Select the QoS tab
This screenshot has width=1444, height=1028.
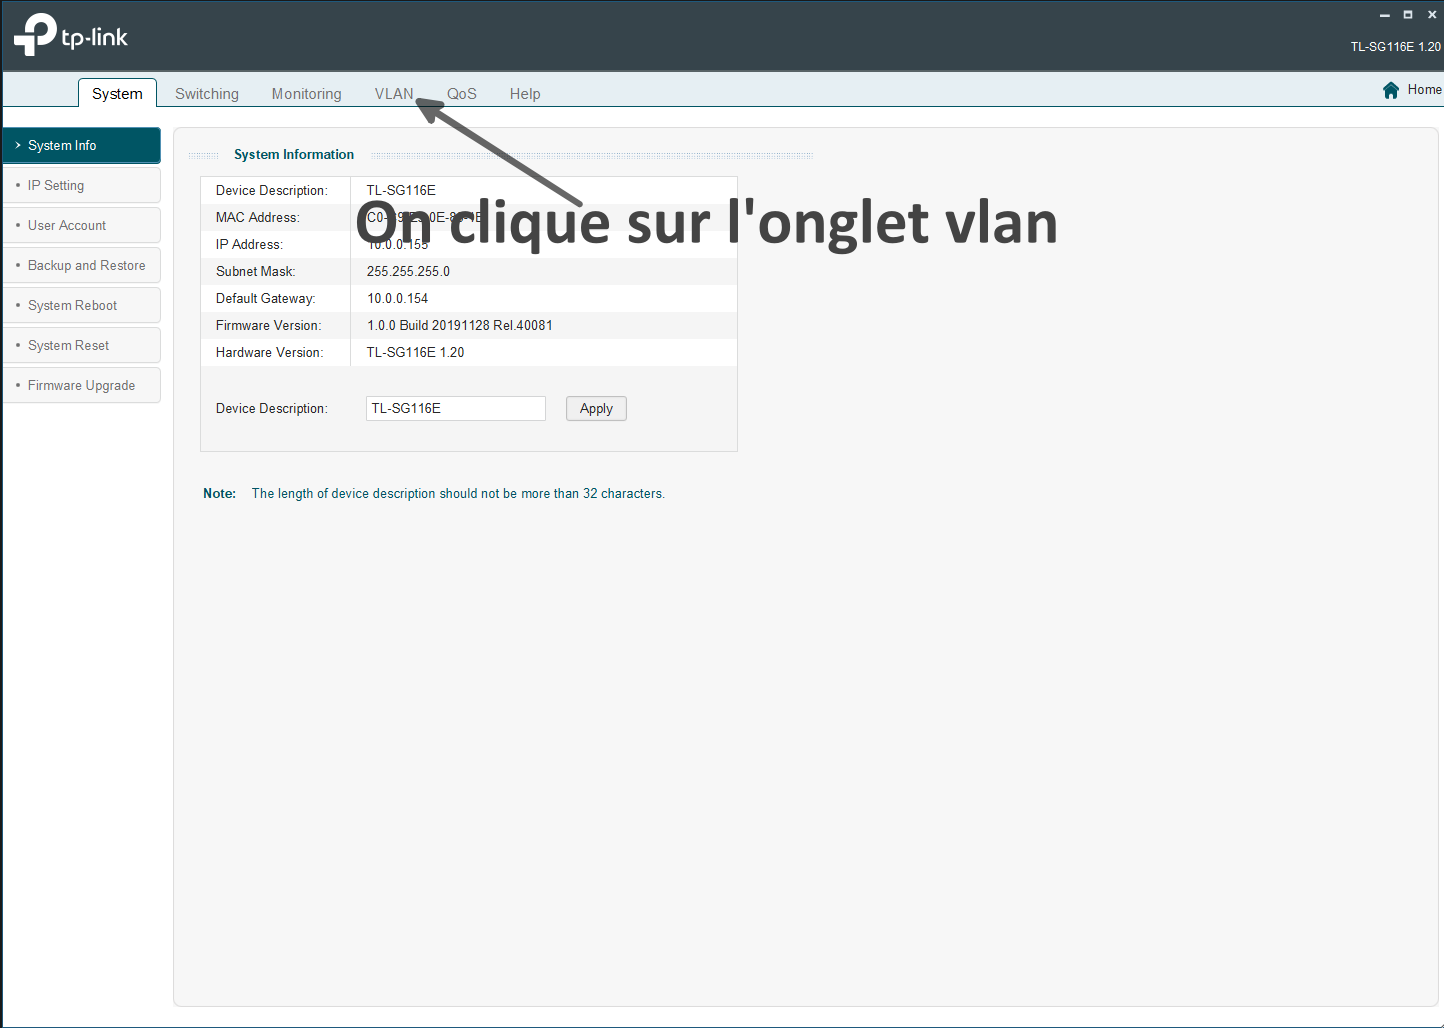(x=461, y=94)
